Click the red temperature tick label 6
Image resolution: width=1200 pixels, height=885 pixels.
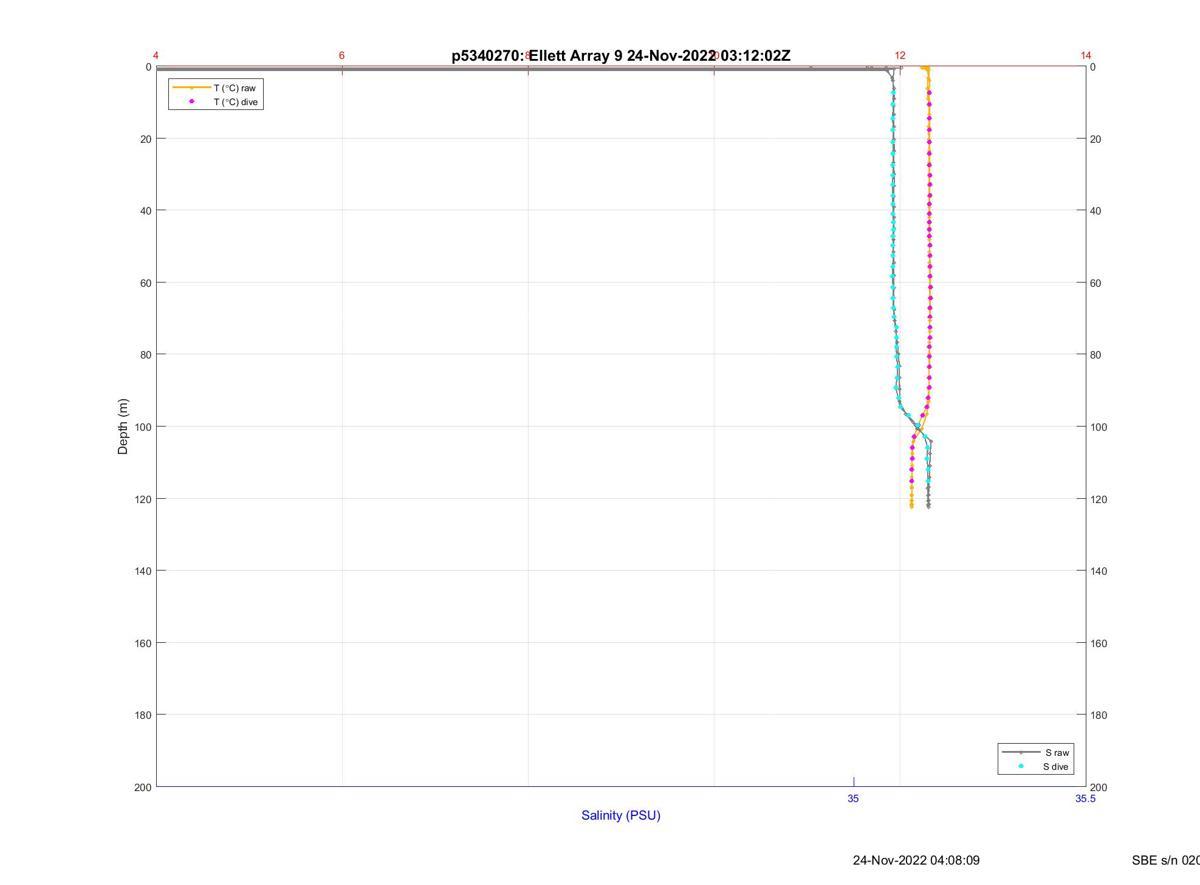click(342, 56)
